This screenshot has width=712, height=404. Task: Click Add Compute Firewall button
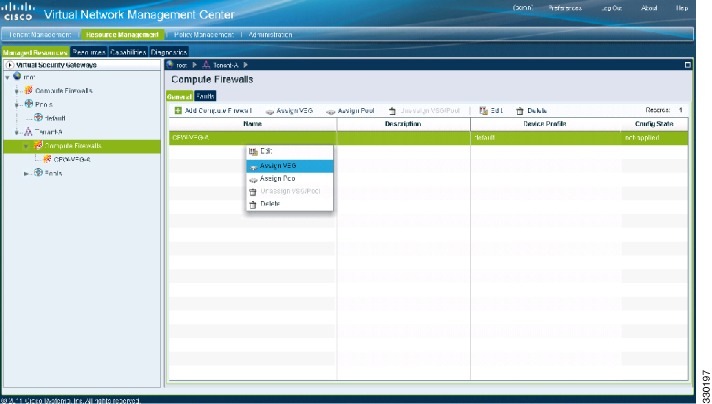(x=213, y=111)
